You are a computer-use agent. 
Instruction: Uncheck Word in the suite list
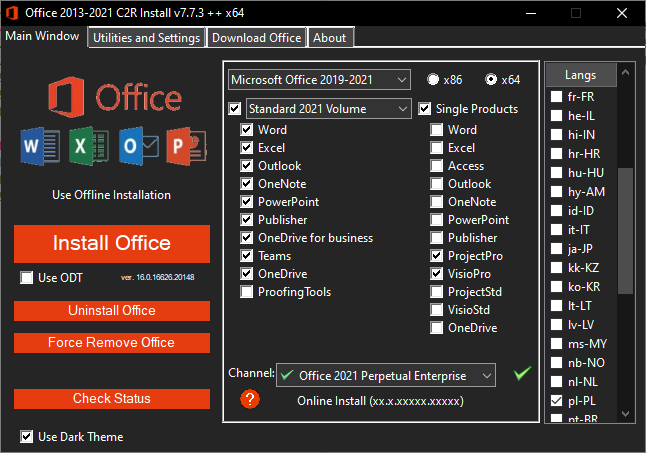click(247, 130)
